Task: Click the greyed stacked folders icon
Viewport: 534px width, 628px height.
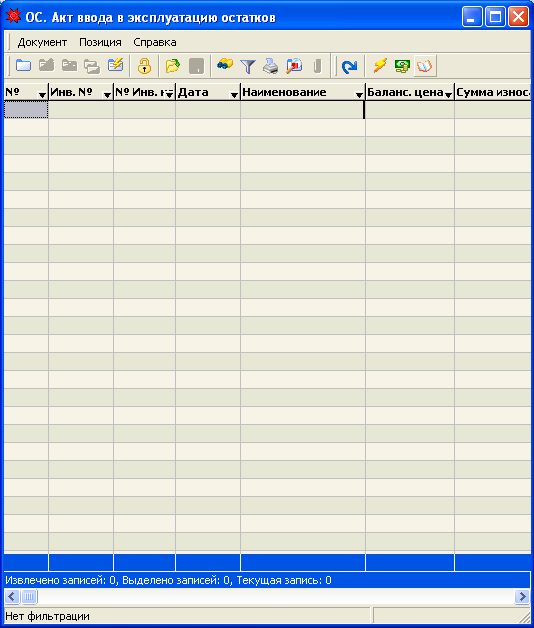Action: coord(92,65)
